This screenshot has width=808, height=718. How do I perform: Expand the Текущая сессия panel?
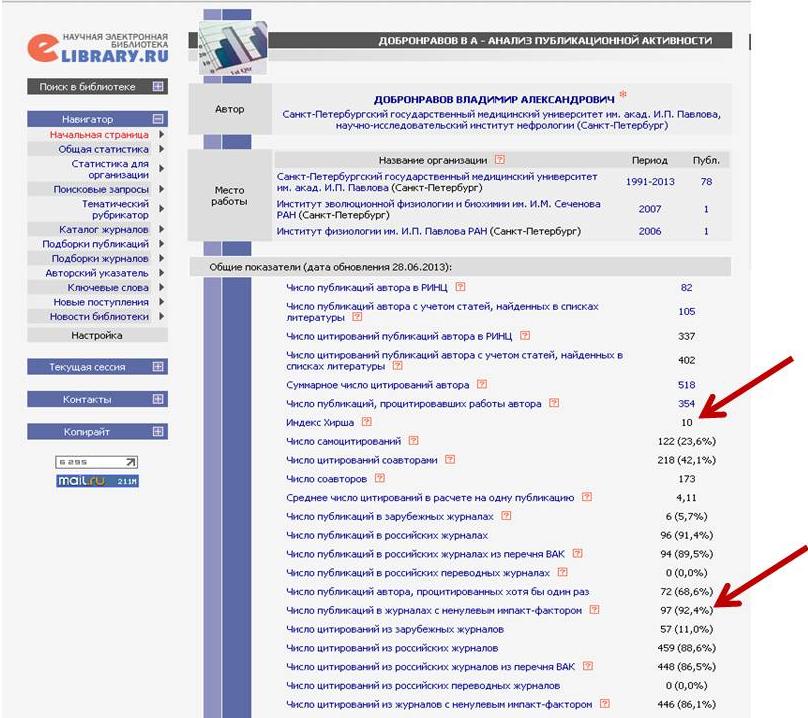pos(158,366)
